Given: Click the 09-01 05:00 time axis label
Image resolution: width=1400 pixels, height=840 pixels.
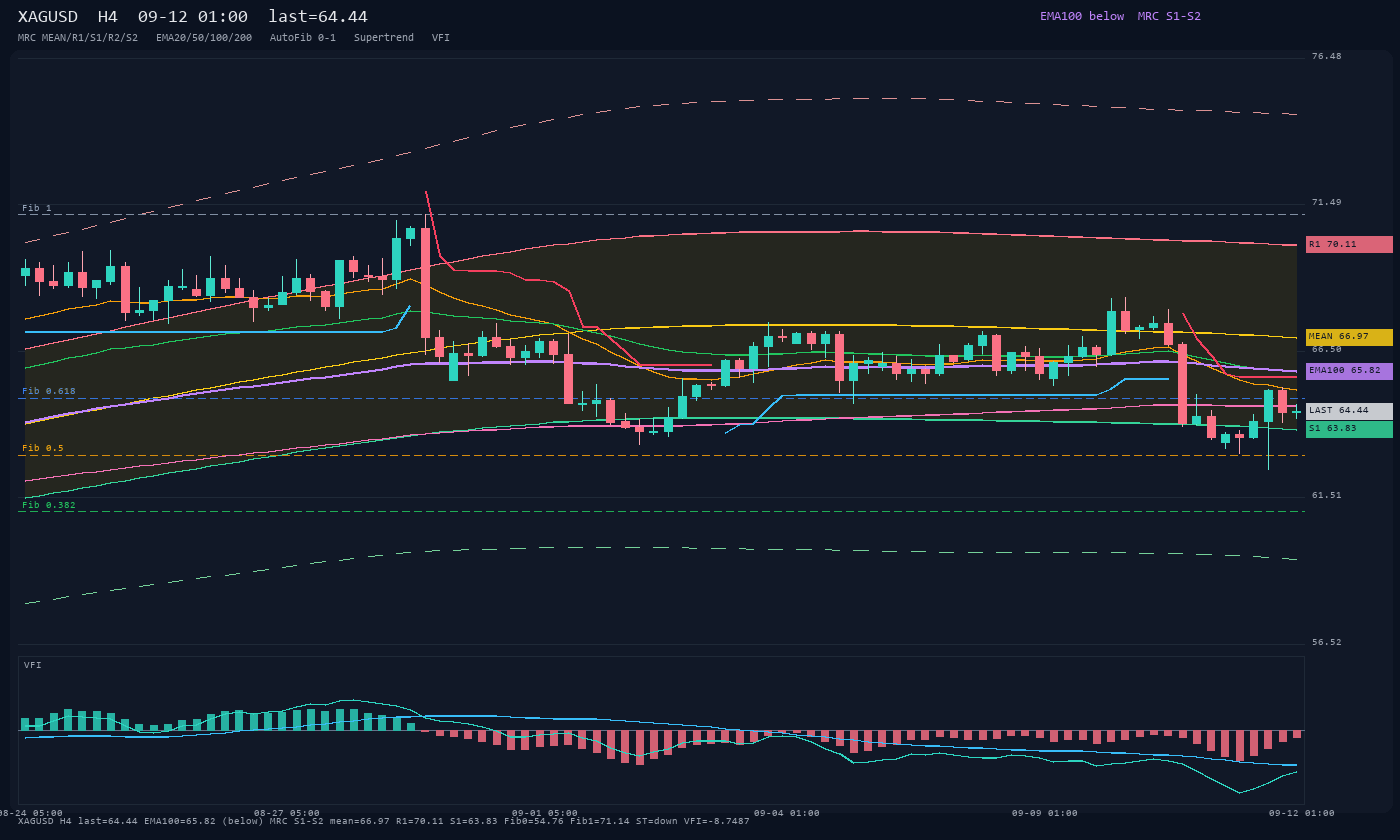Looking at the screenshot, I should point(545,813).
